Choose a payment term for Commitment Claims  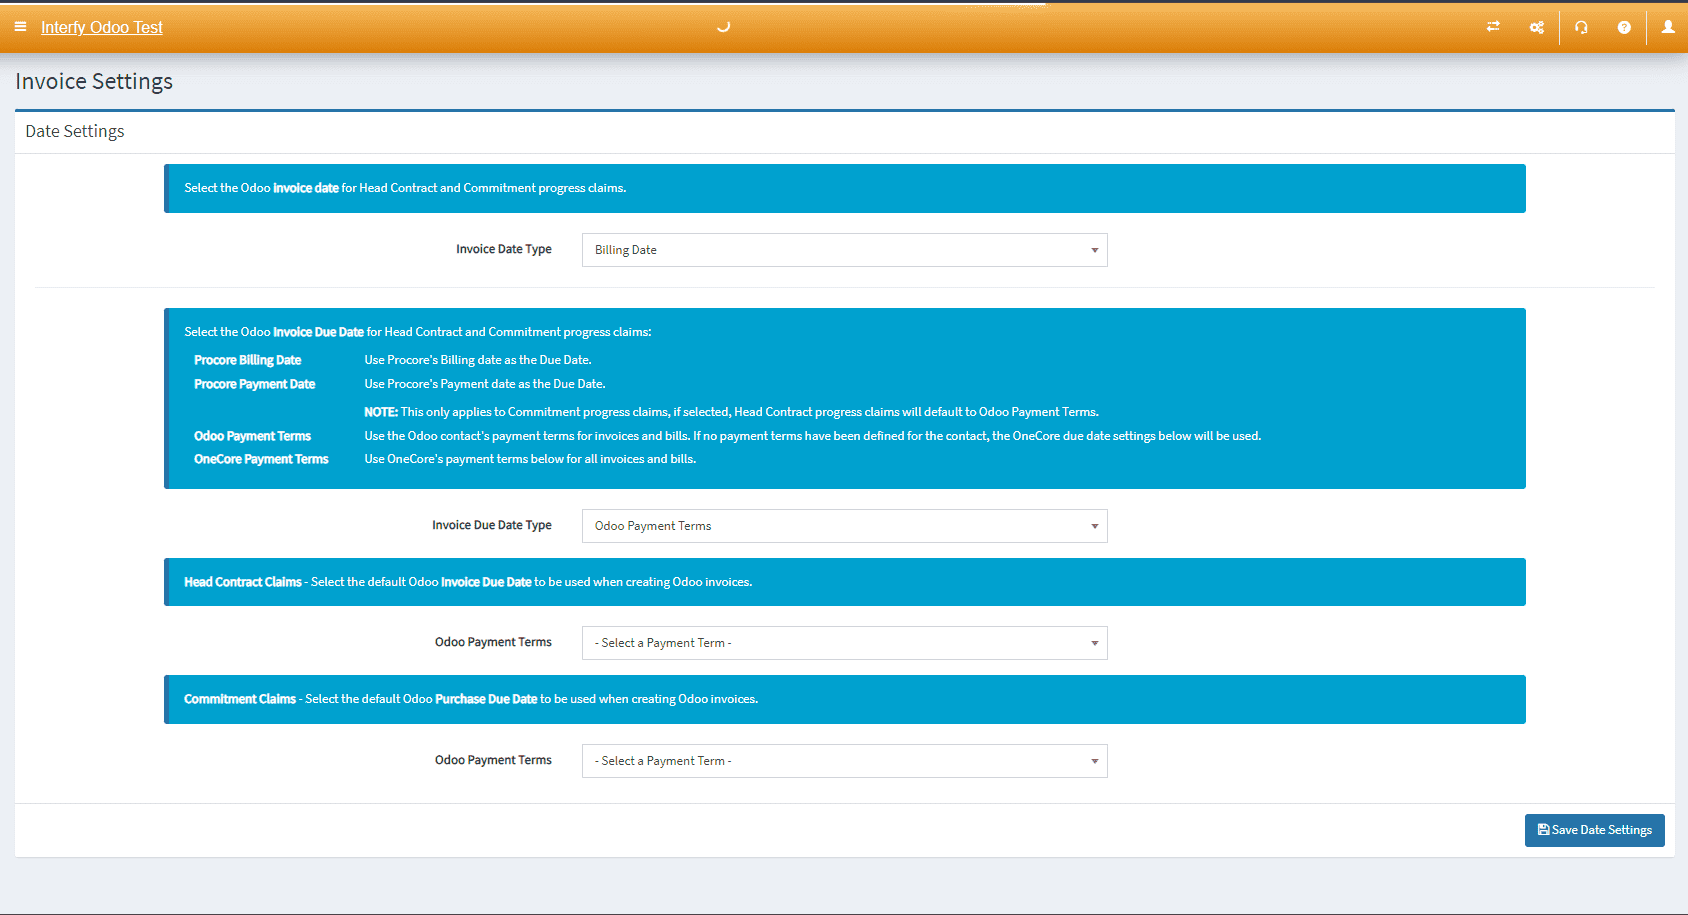(x=844, y=761)
